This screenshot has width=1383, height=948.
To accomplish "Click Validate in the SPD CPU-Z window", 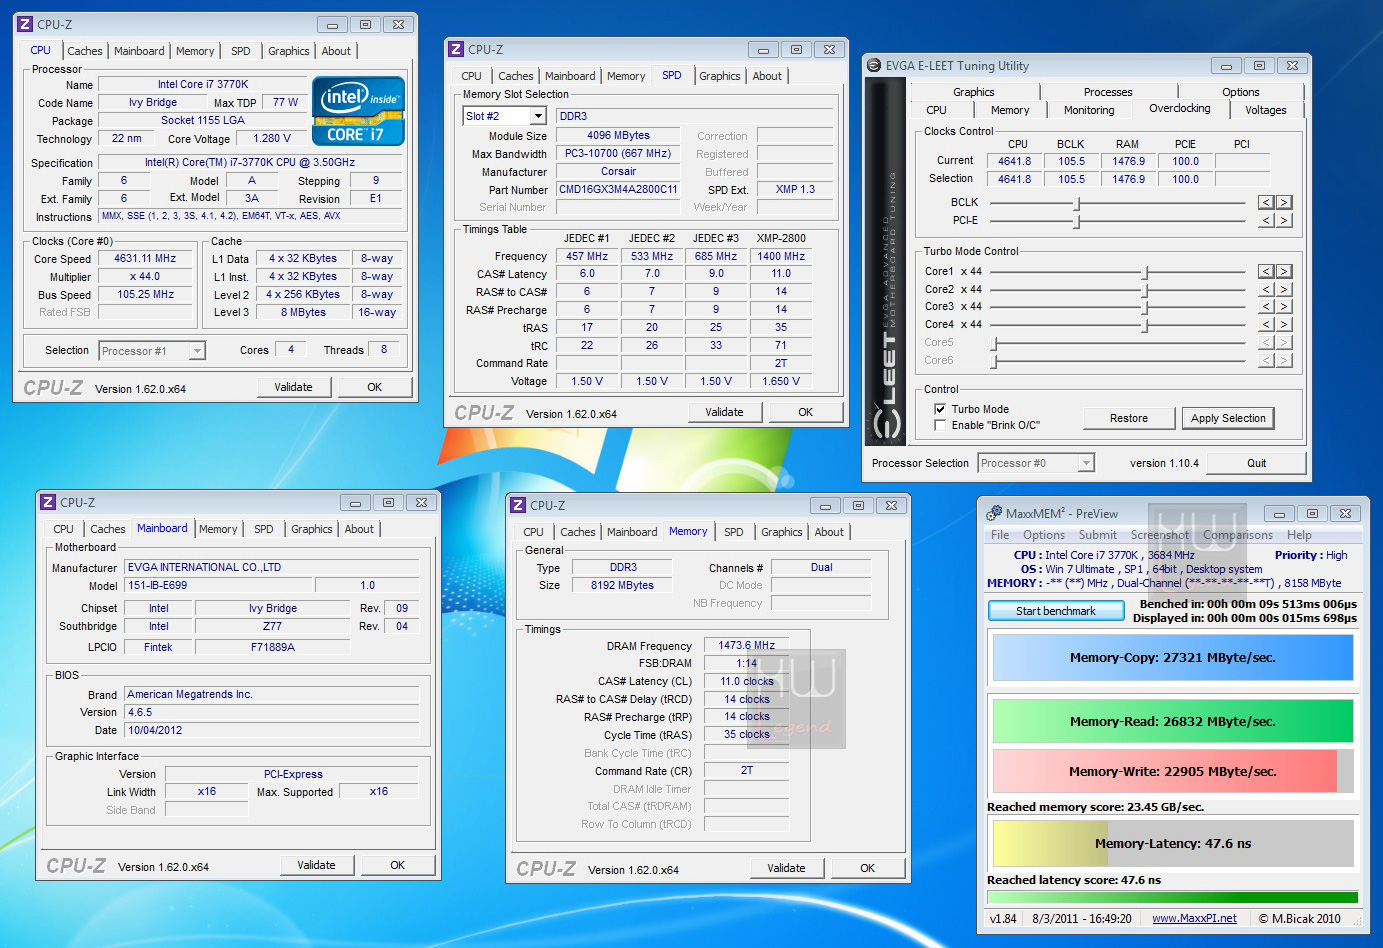I will coord(724,412).
